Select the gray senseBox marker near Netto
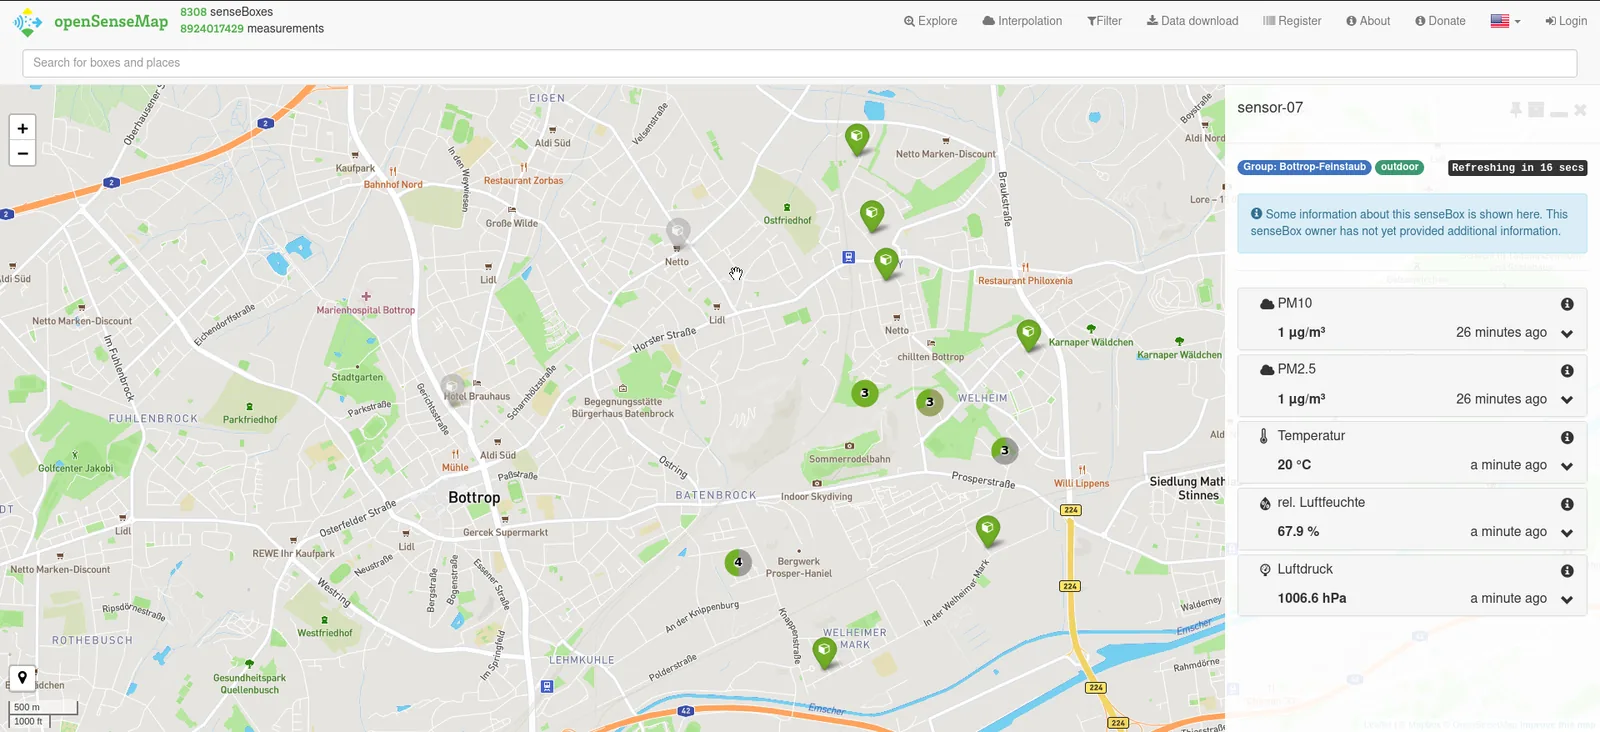Image resolution: width=1600 pixels, height=732 pixels. tap(678, 233)
